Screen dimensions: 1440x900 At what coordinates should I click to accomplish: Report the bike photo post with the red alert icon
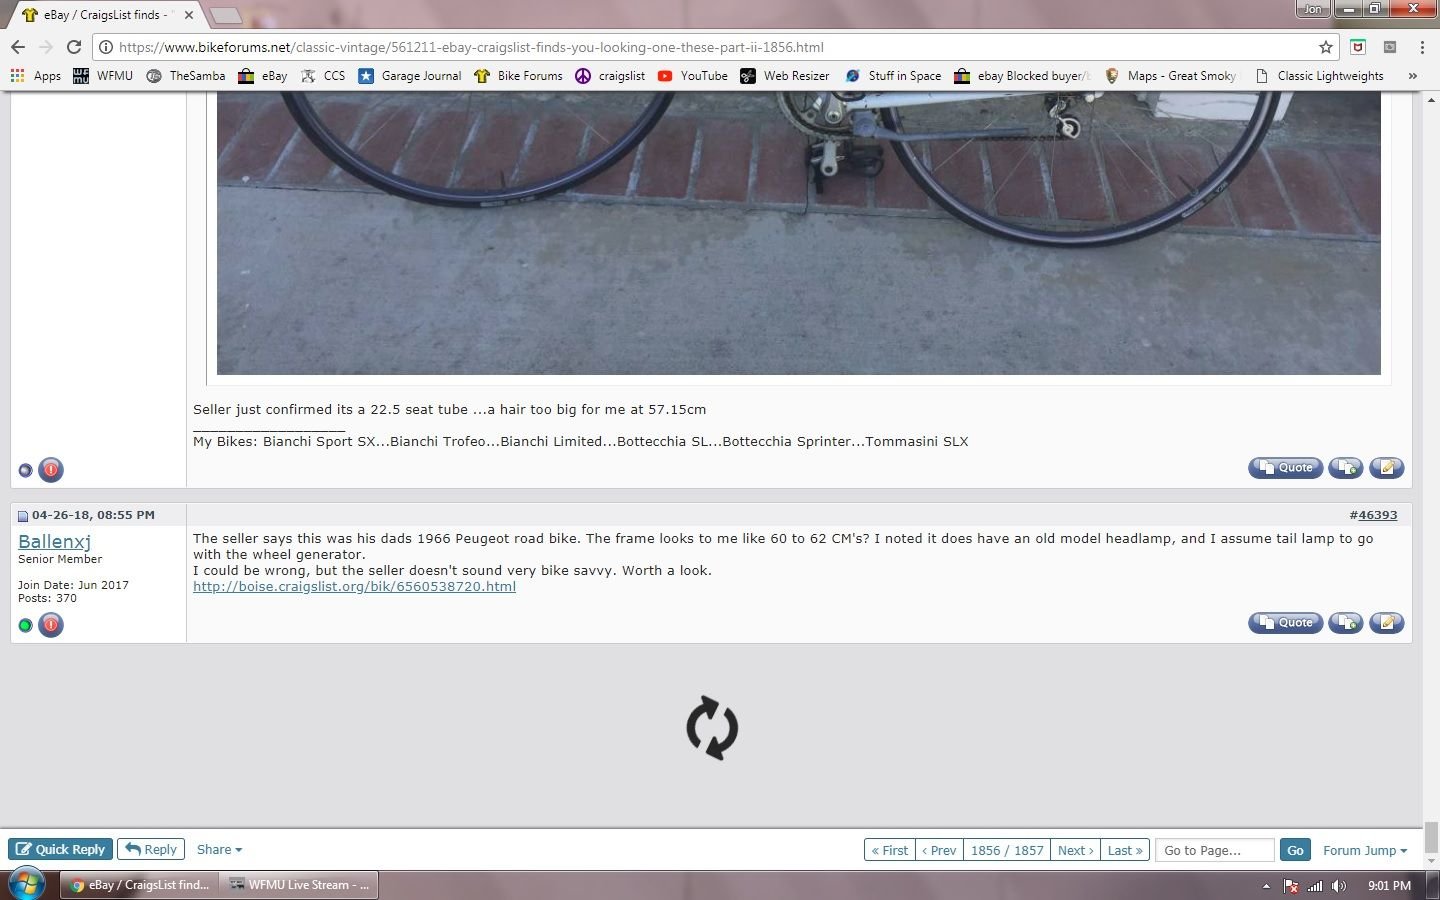(51, 469)
